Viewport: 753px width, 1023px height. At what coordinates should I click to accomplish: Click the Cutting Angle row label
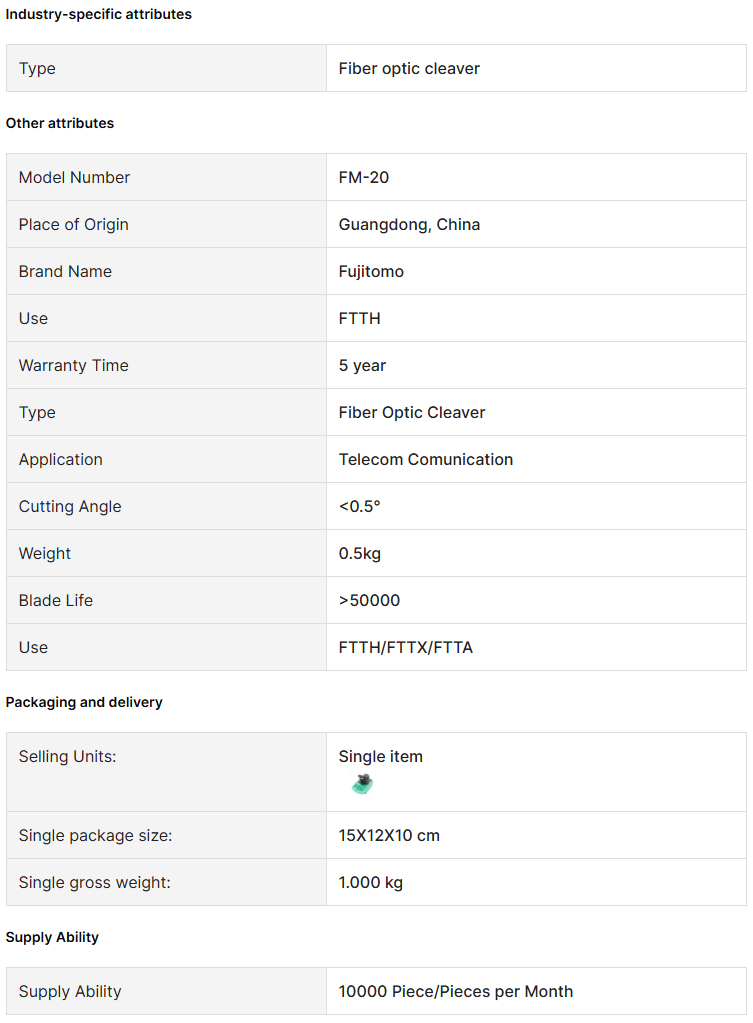pyautogui.click(x=70, y=506)
